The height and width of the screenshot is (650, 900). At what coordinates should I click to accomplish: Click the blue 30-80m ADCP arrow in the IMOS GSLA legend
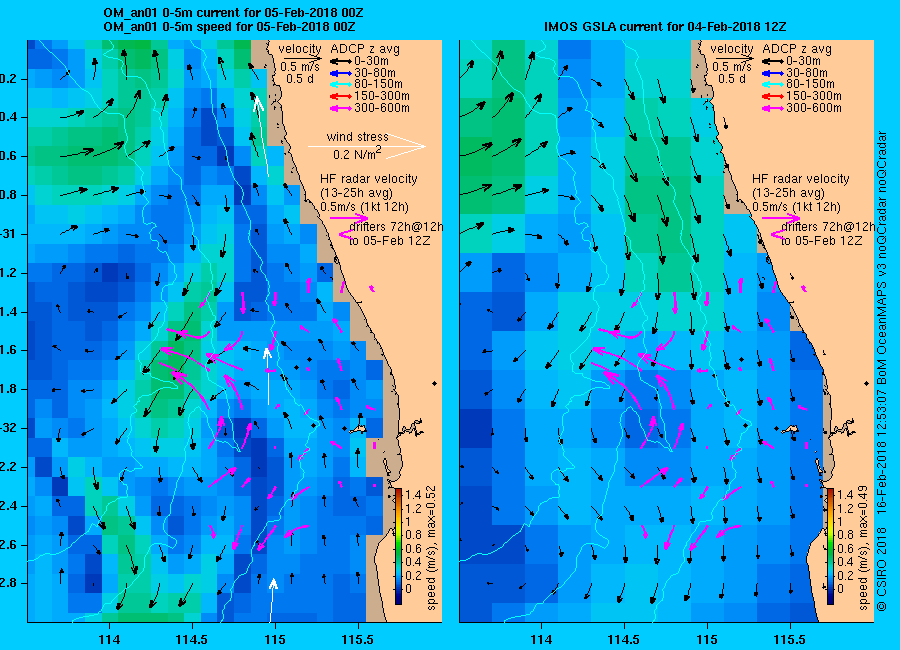click(x=773, y=73)
